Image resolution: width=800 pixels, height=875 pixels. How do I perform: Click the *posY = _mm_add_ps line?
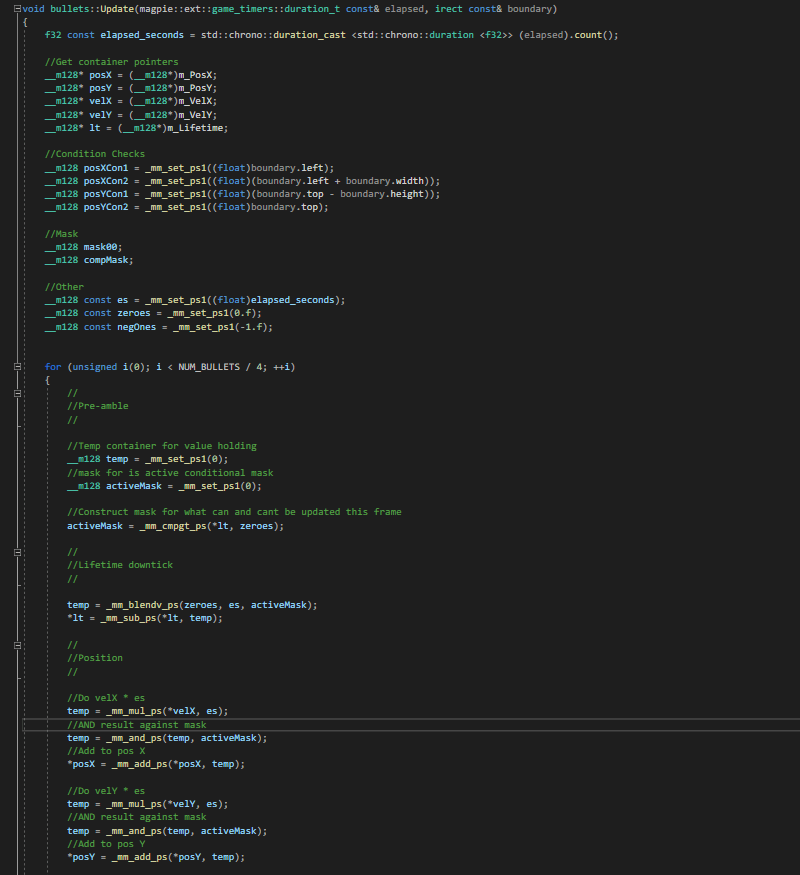[155, 857]
